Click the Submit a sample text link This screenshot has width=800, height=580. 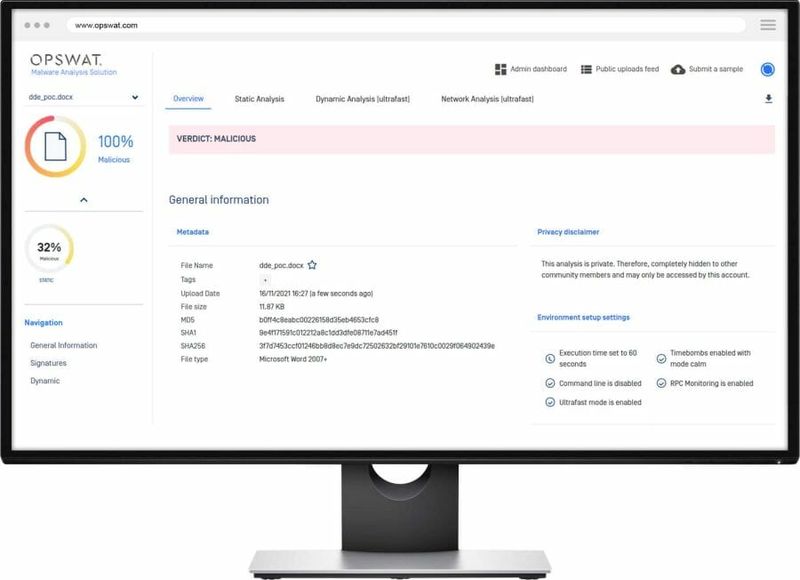[x=716, y=69]
